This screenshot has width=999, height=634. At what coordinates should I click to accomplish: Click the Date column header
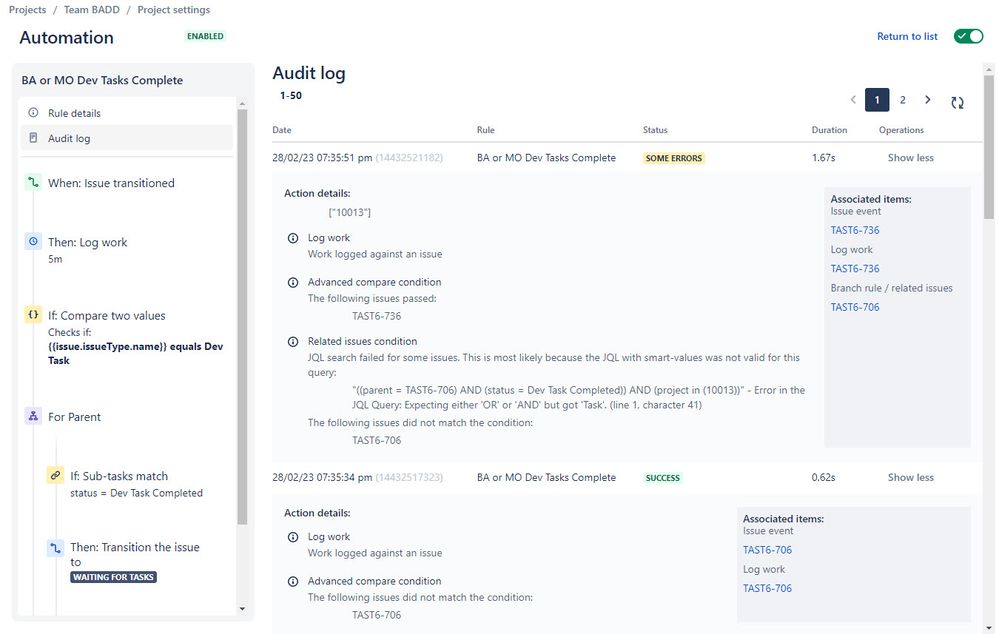(282, 129)
